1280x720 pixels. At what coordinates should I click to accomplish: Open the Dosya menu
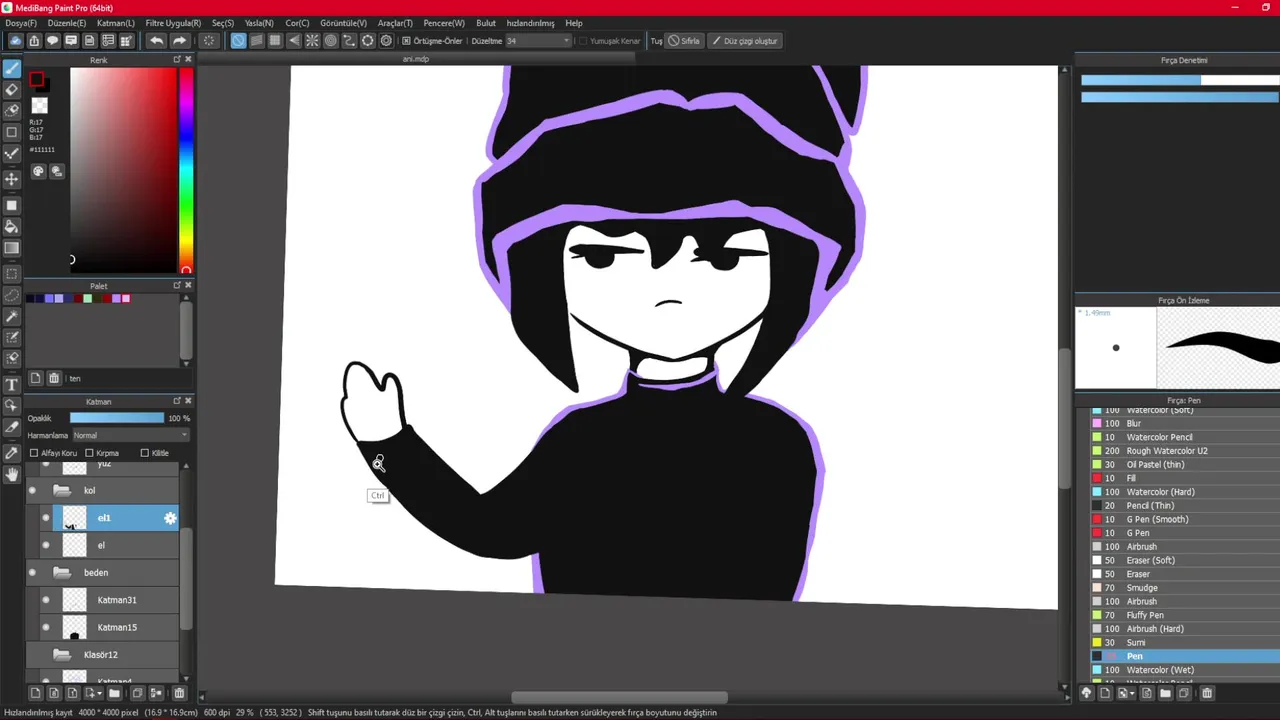tap(21, 23)
